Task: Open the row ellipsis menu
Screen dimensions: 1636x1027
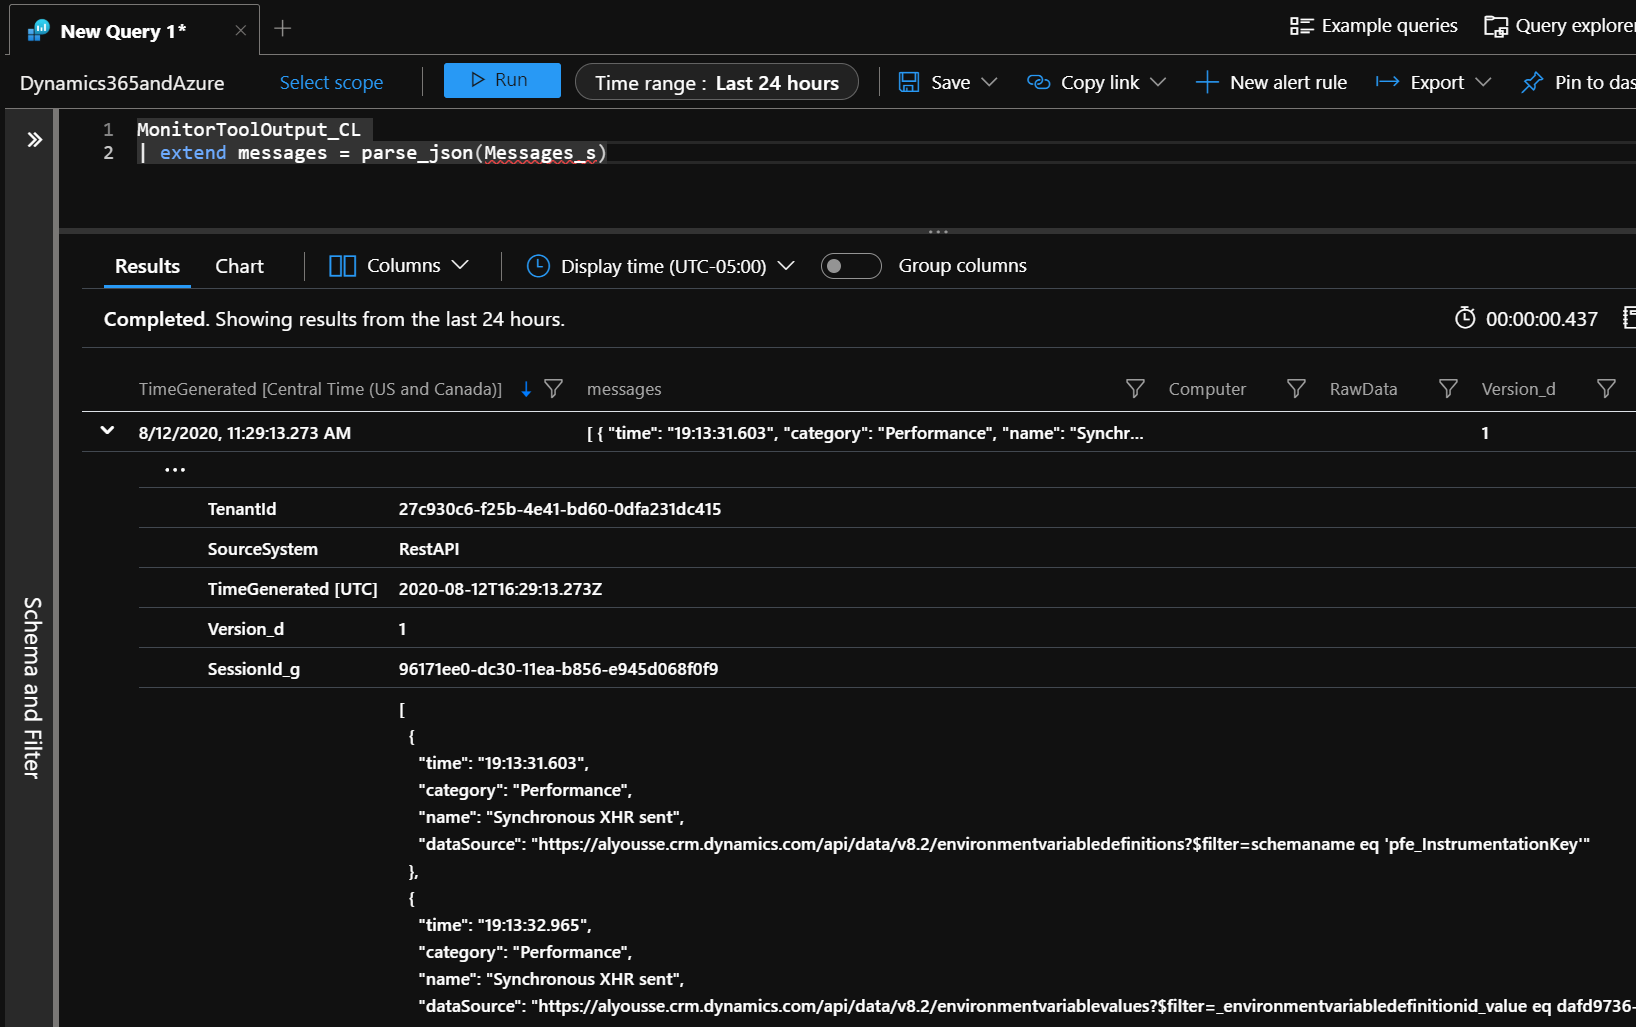Action: pyautogui.click(x=175, y=470)
